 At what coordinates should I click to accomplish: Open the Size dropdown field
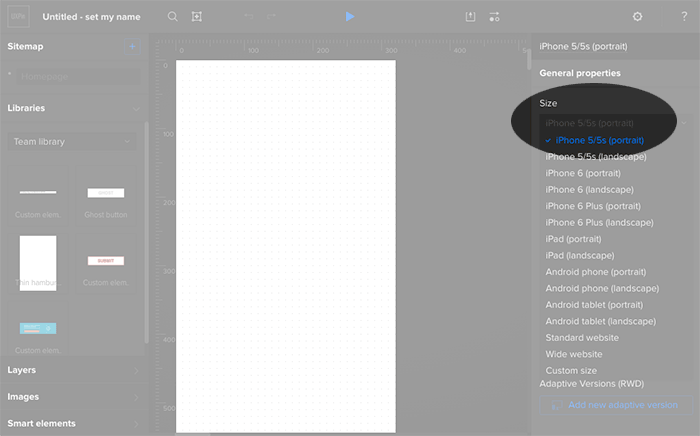pos(615,123)
